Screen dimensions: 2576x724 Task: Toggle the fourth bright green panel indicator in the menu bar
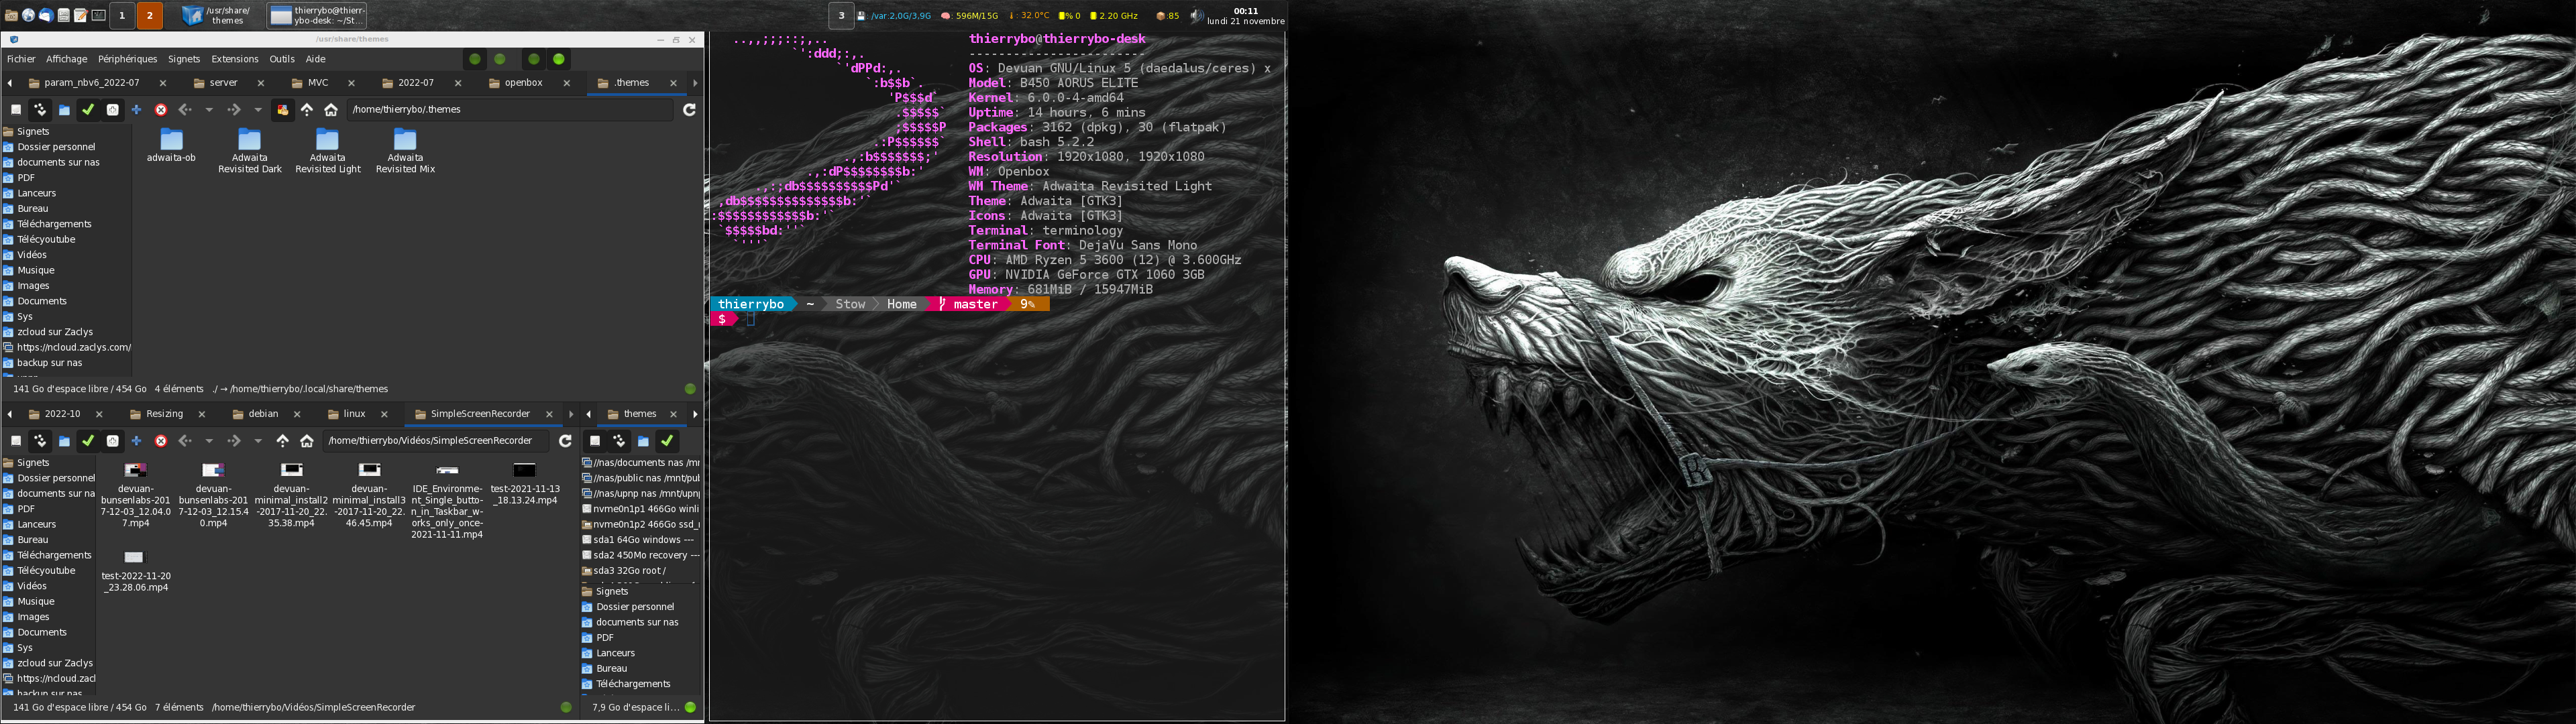559,59
